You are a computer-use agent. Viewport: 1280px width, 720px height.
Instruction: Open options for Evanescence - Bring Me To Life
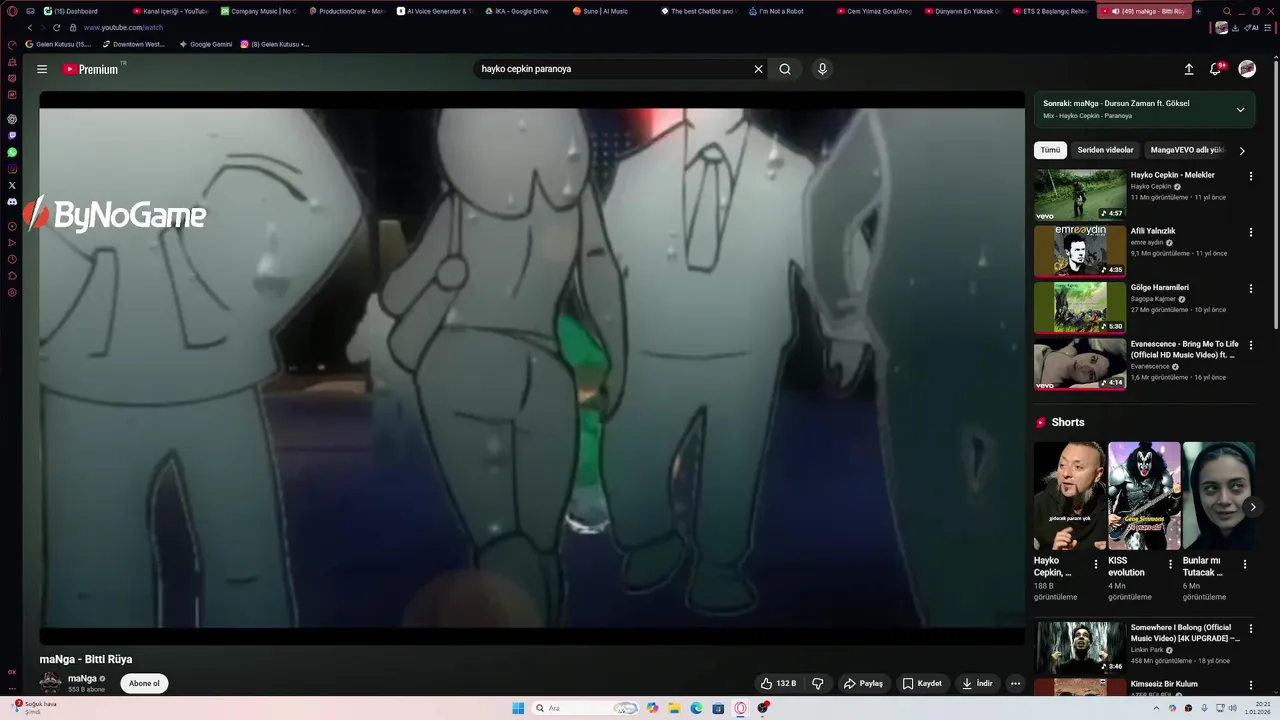tap(1250, 345)
